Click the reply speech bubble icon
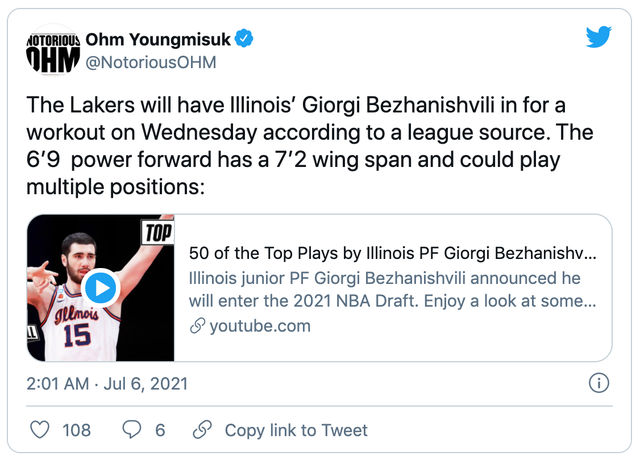Viewport: 640px width, 460px height. pos(131,430)
